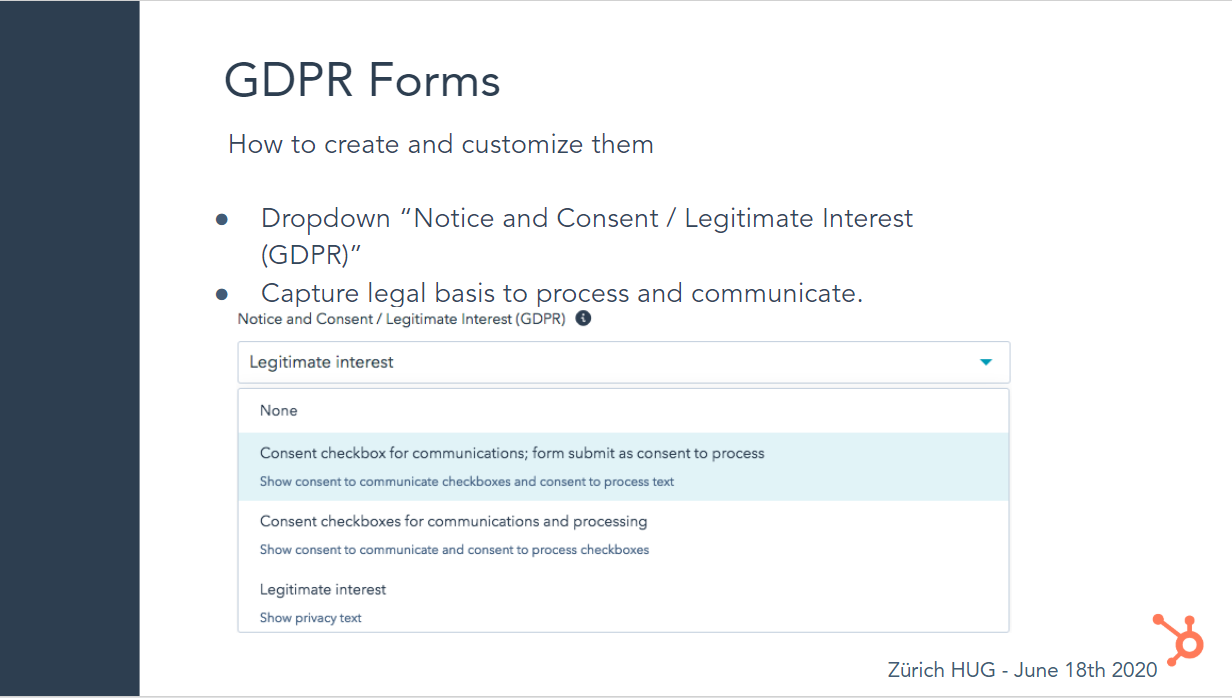
Task: Click the first bullet point marker
Action: [222, 219]
